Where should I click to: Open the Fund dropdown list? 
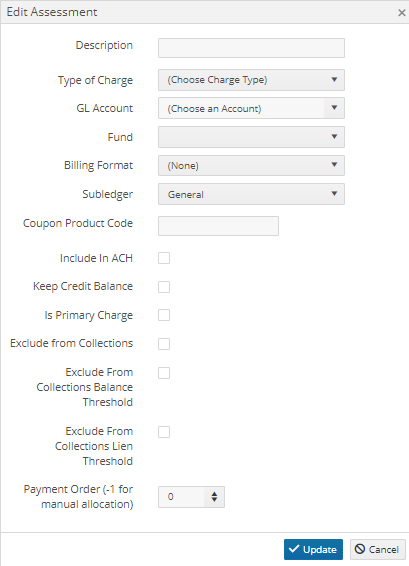(251, 137)
